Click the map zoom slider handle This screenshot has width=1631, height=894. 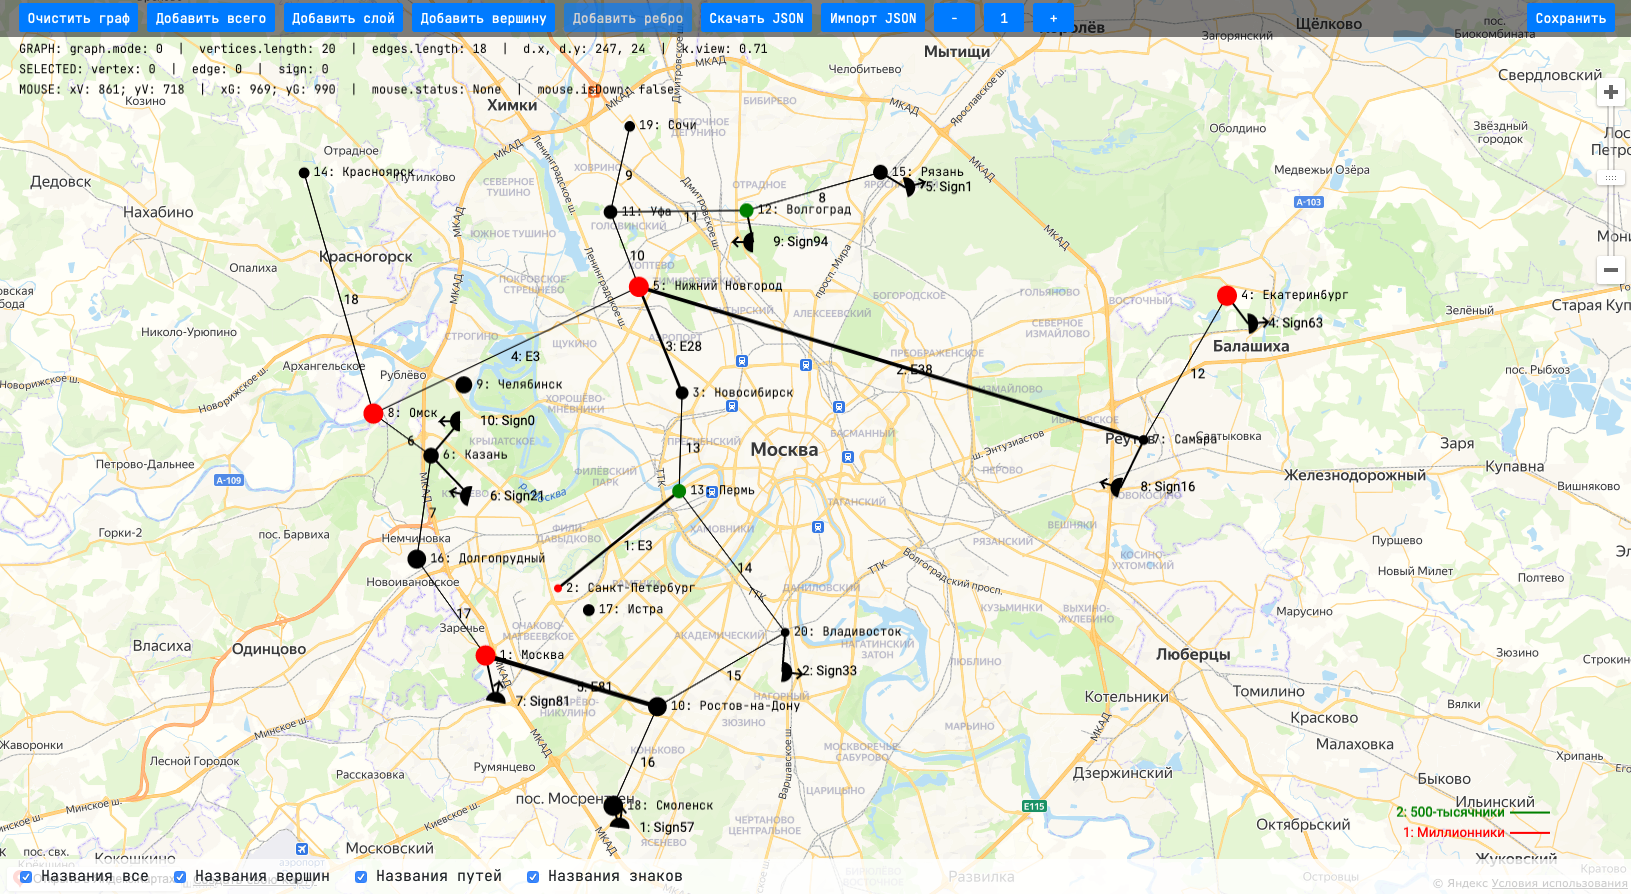(1610, 178)
